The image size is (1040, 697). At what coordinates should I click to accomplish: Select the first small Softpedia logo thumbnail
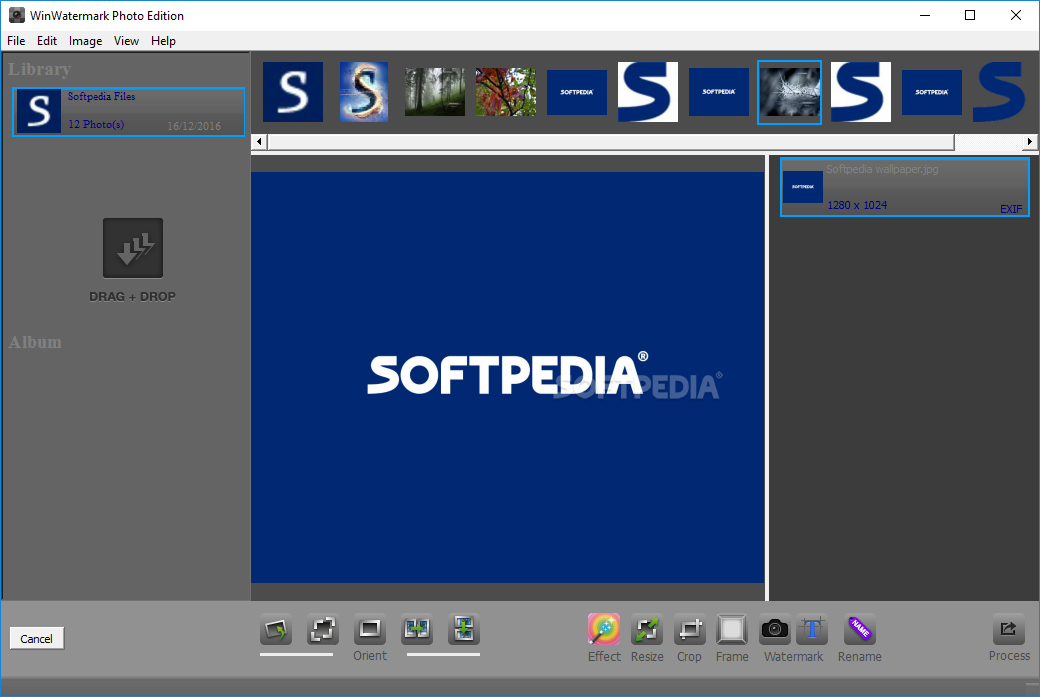tap(576, 92)
